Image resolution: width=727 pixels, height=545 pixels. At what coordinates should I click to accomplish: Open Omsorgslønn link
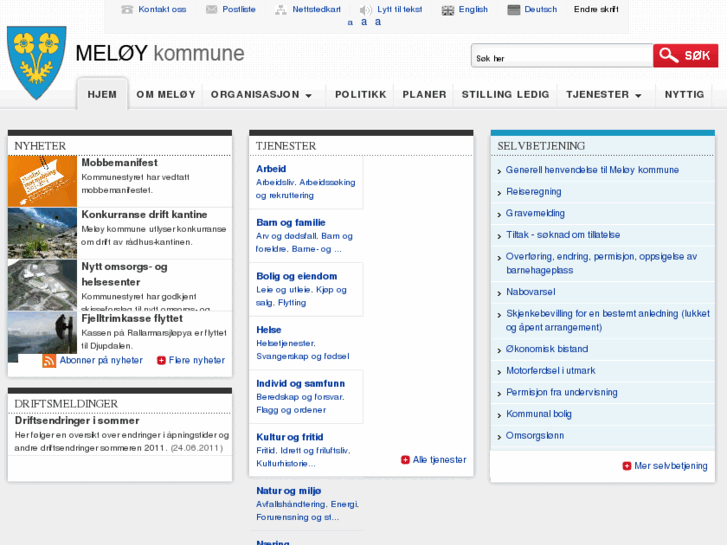535,436
